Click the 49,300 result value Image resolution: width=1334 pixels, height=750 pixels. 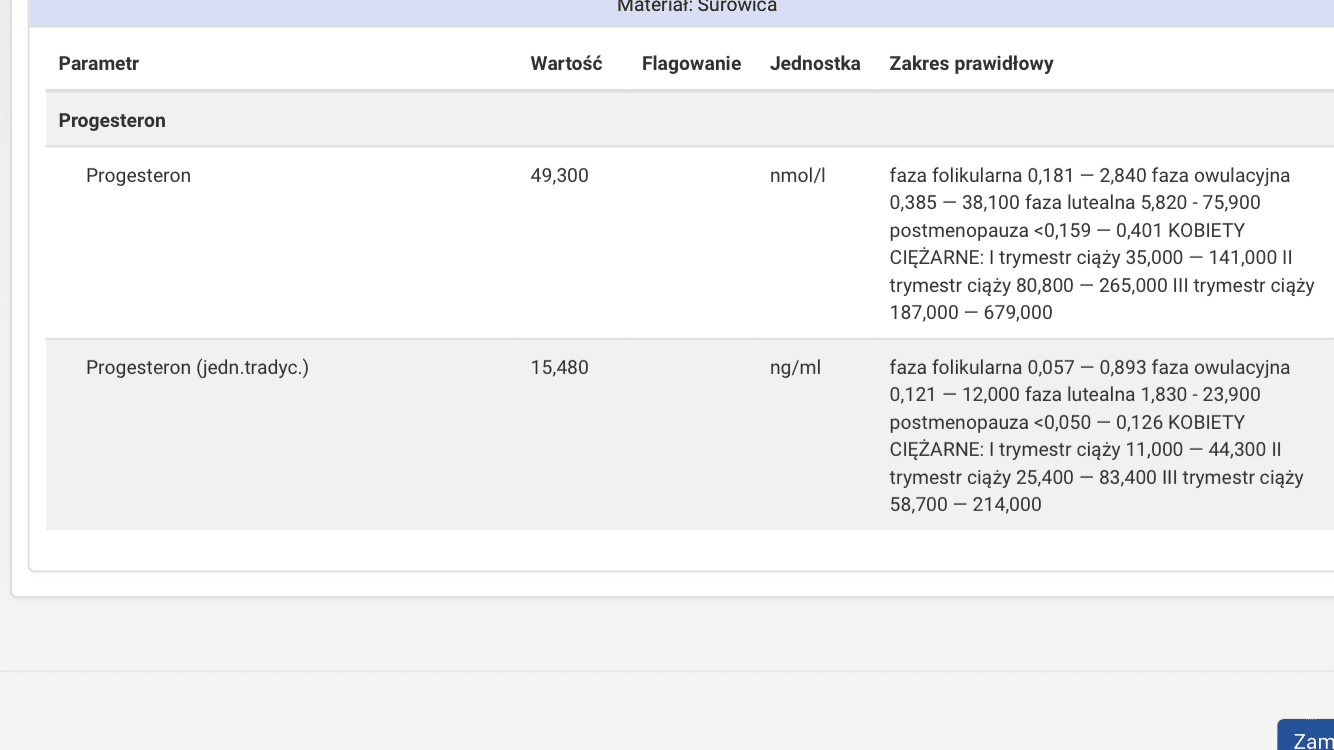coord(559,176)
